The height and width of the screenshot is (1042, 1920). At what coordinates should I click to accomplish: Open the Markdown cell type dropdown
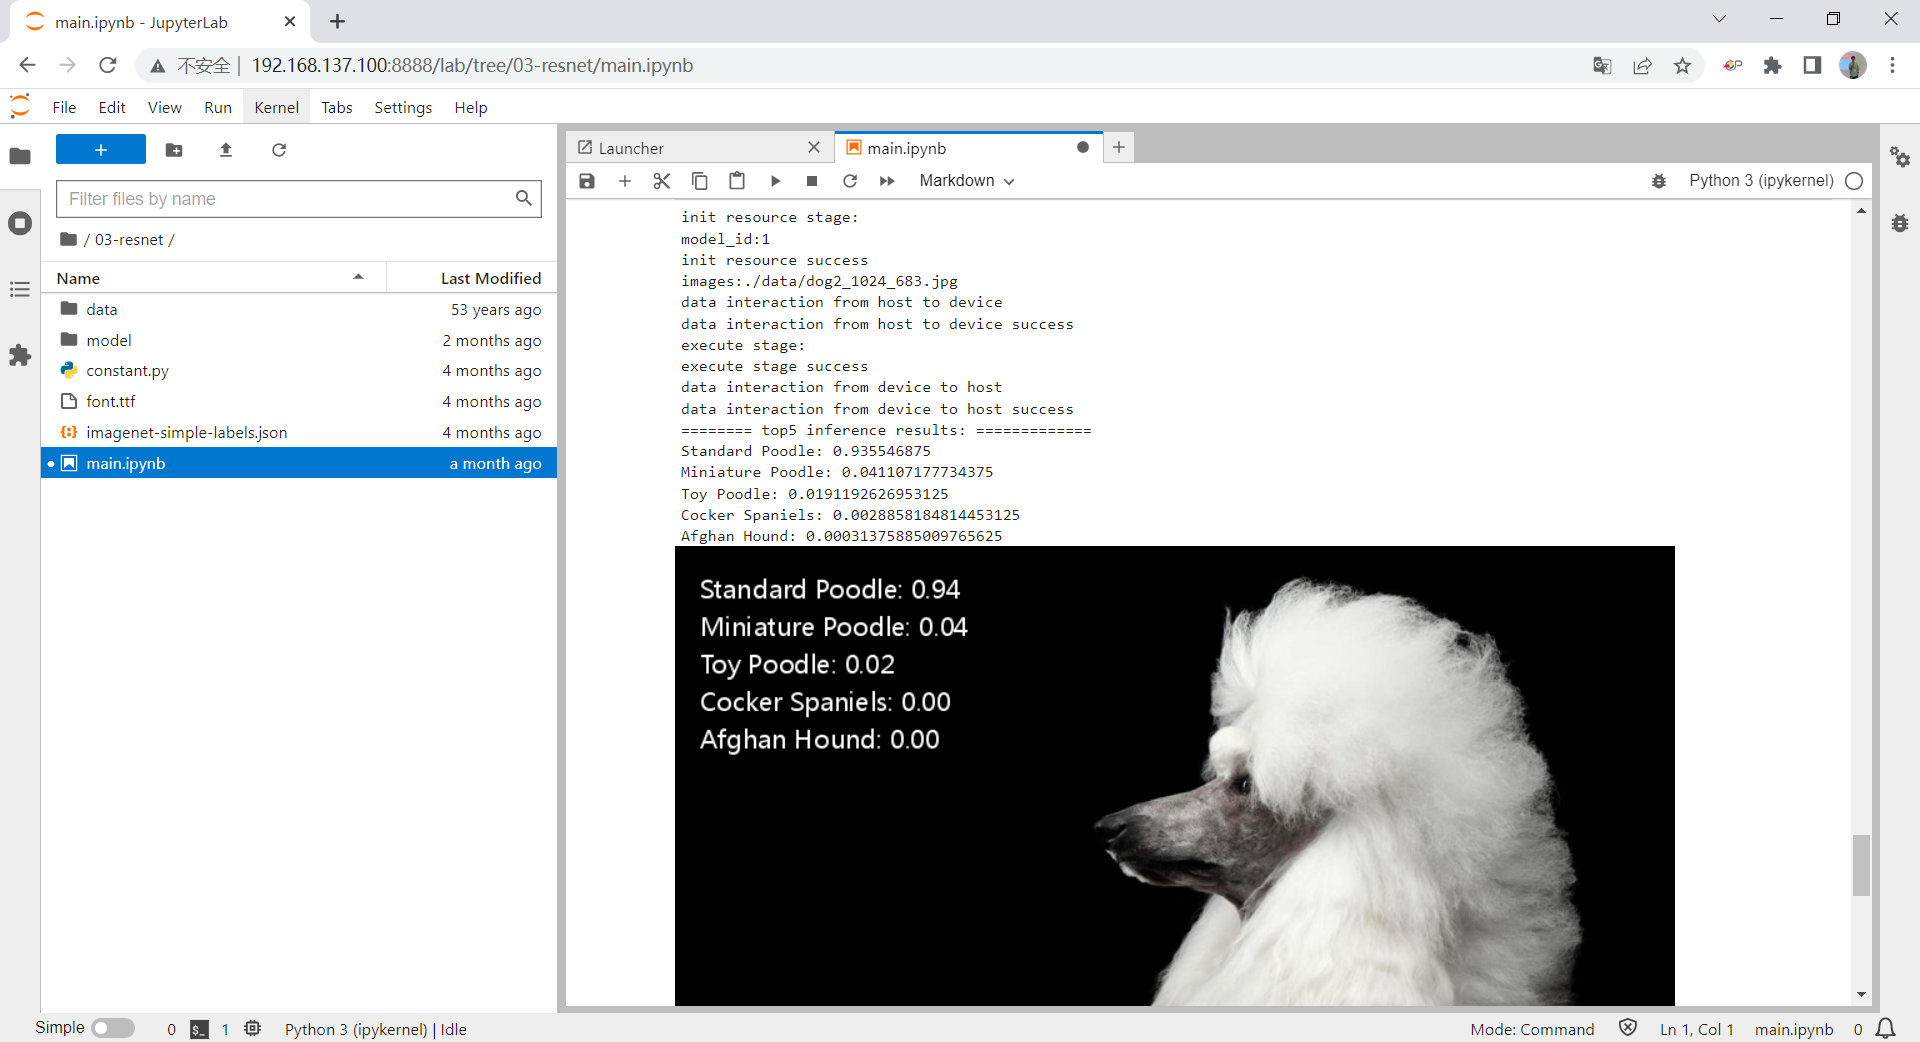(x=967, y=181)
